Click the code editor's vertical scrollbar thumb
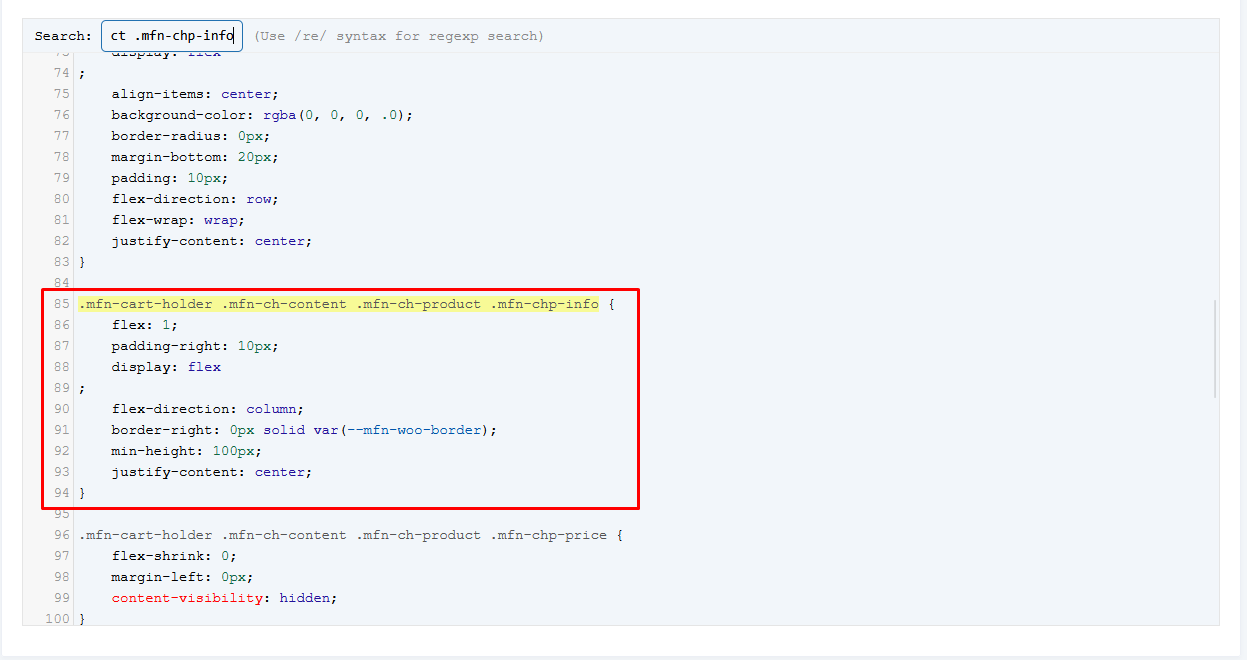The image size is (1247, 660). (1215, 348)
